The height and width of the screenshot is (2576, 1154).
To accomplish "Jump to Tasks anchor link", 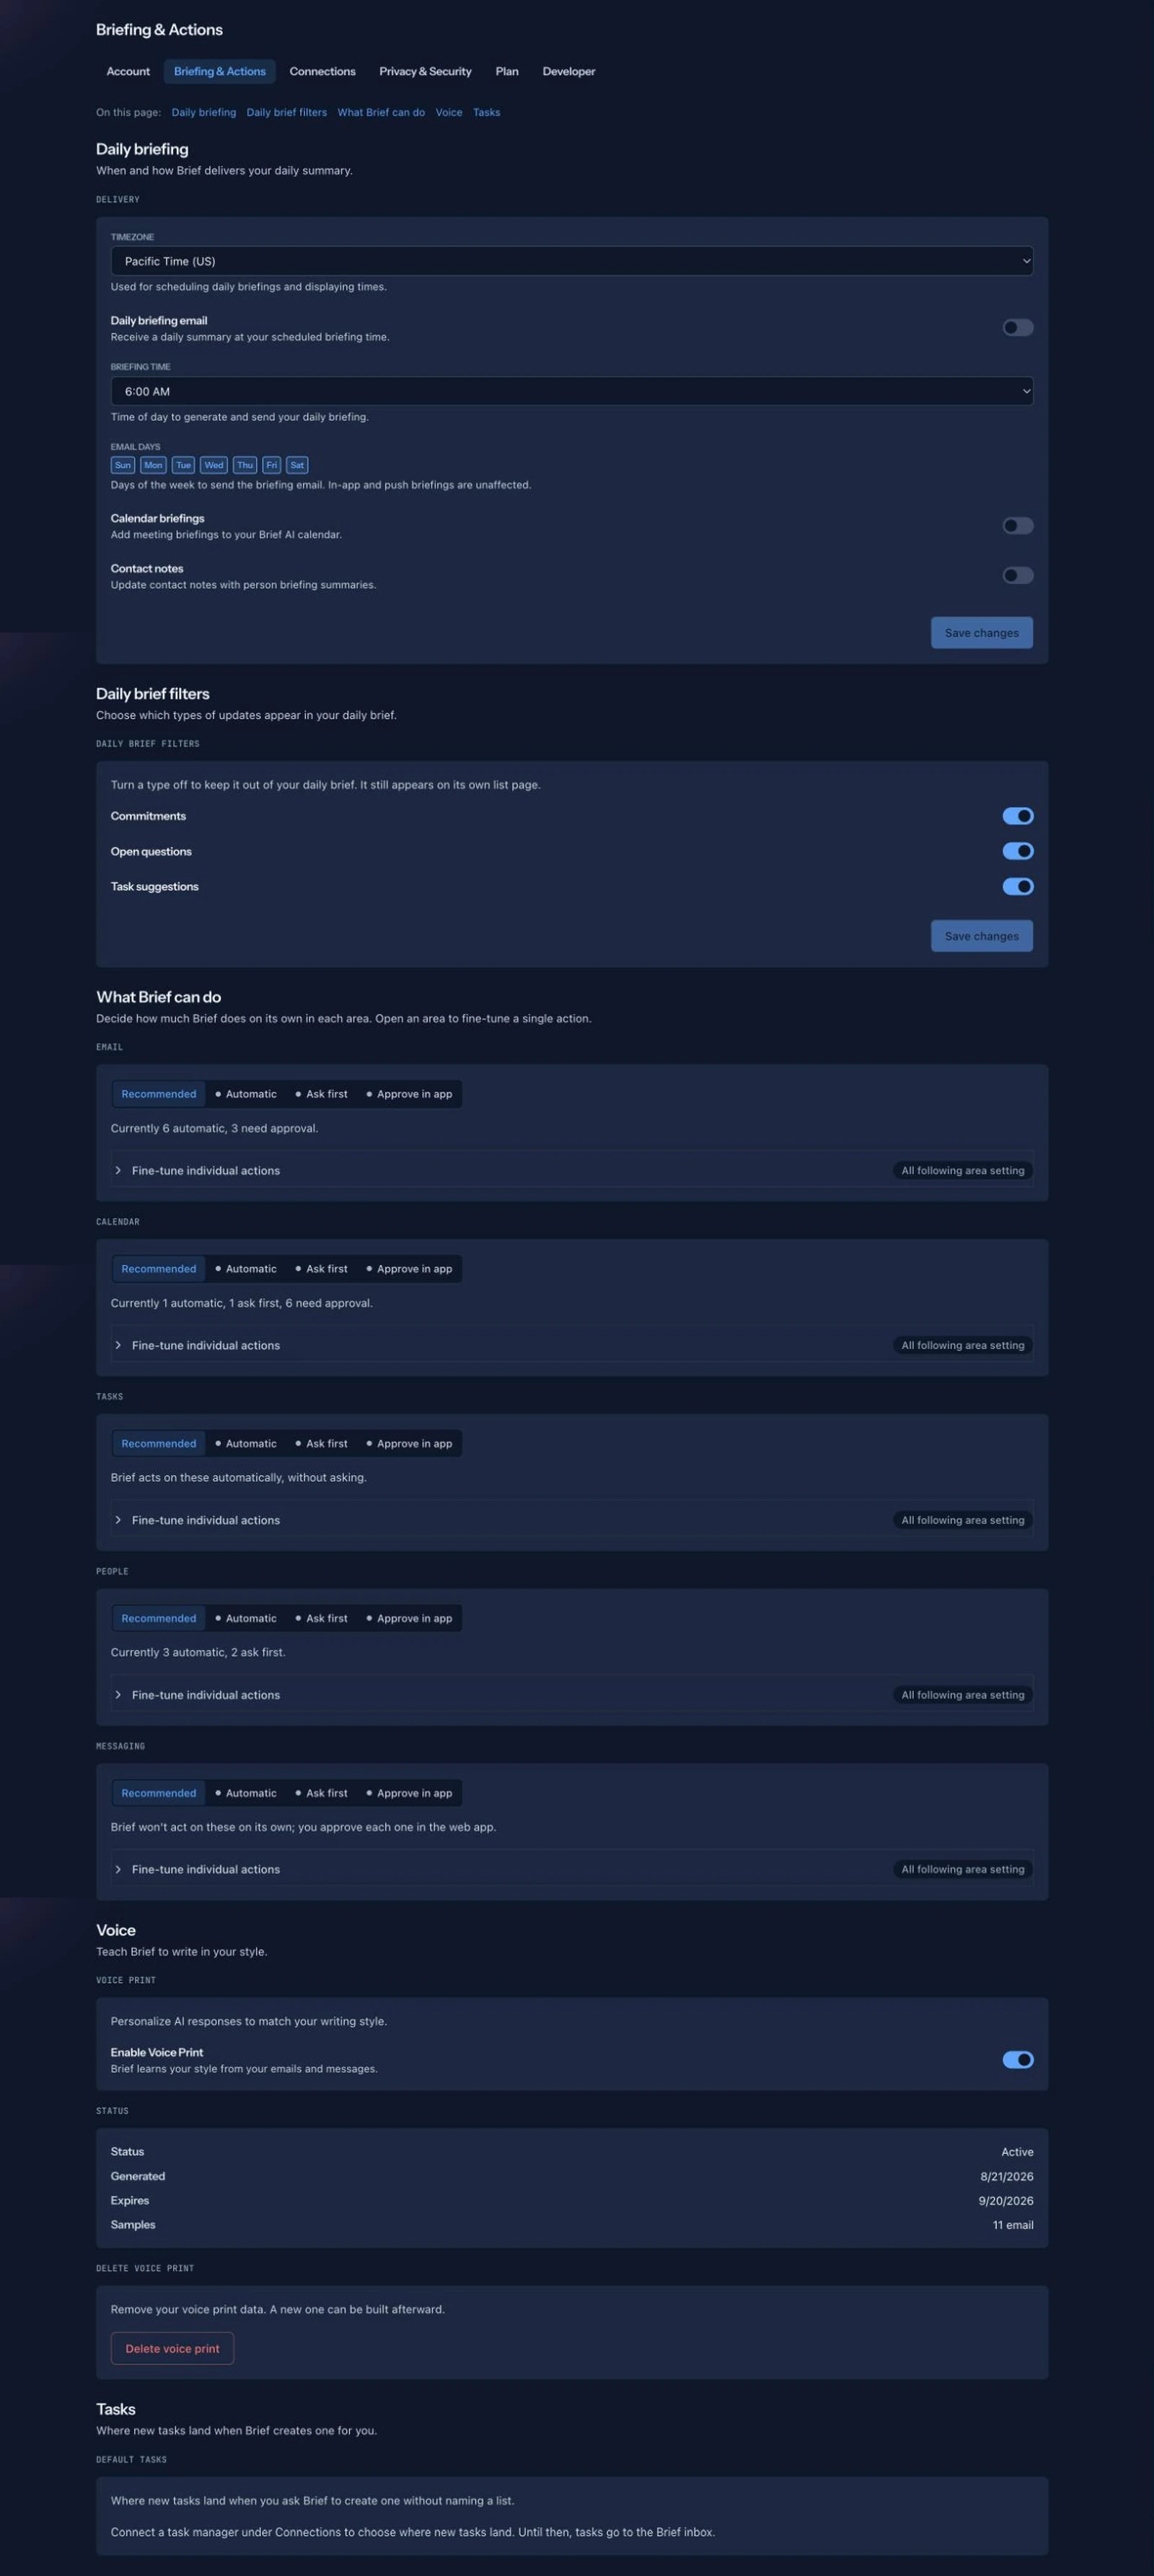I will [487, 112].
